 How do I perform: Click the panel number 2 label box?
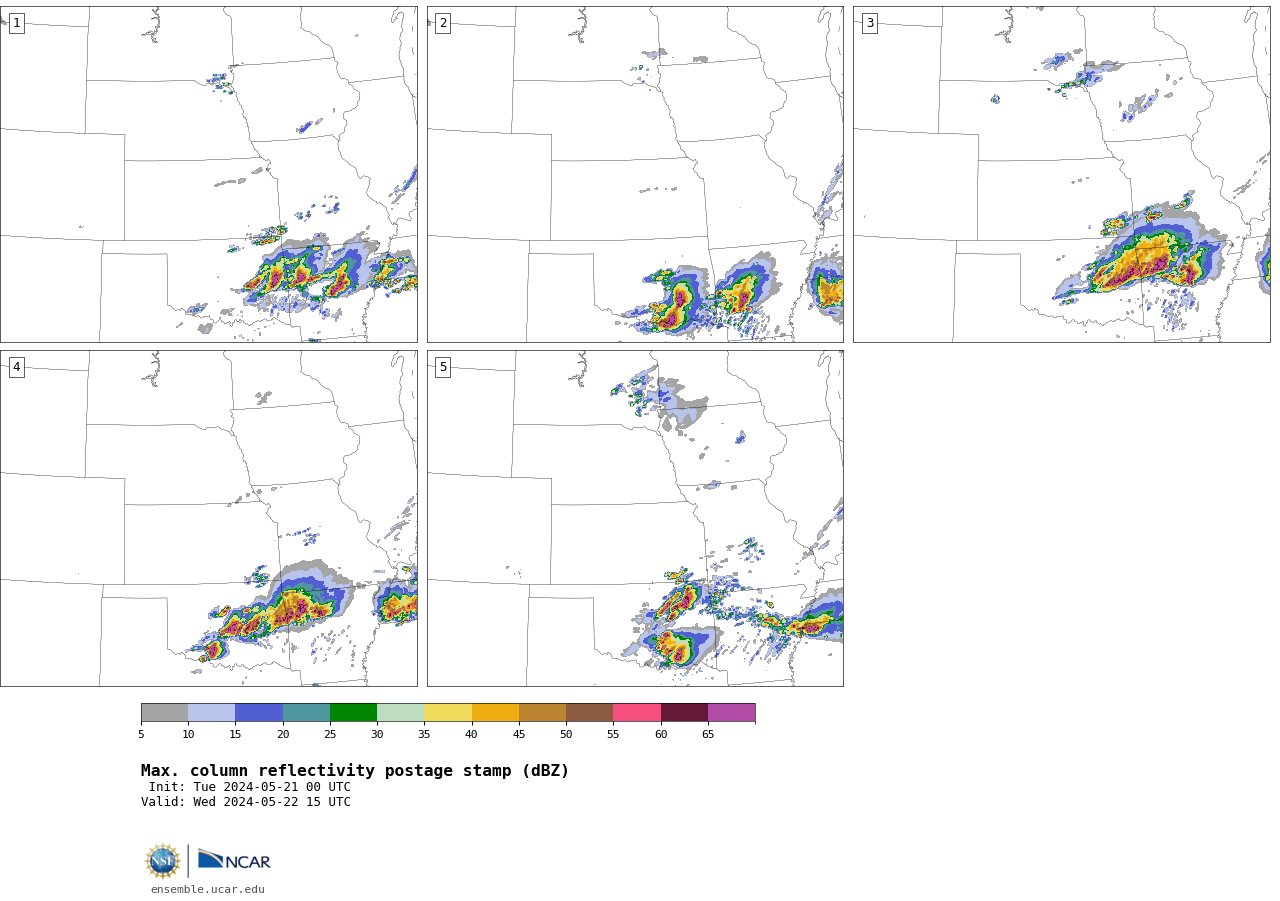pyautogui.click(x=443, y=23)
